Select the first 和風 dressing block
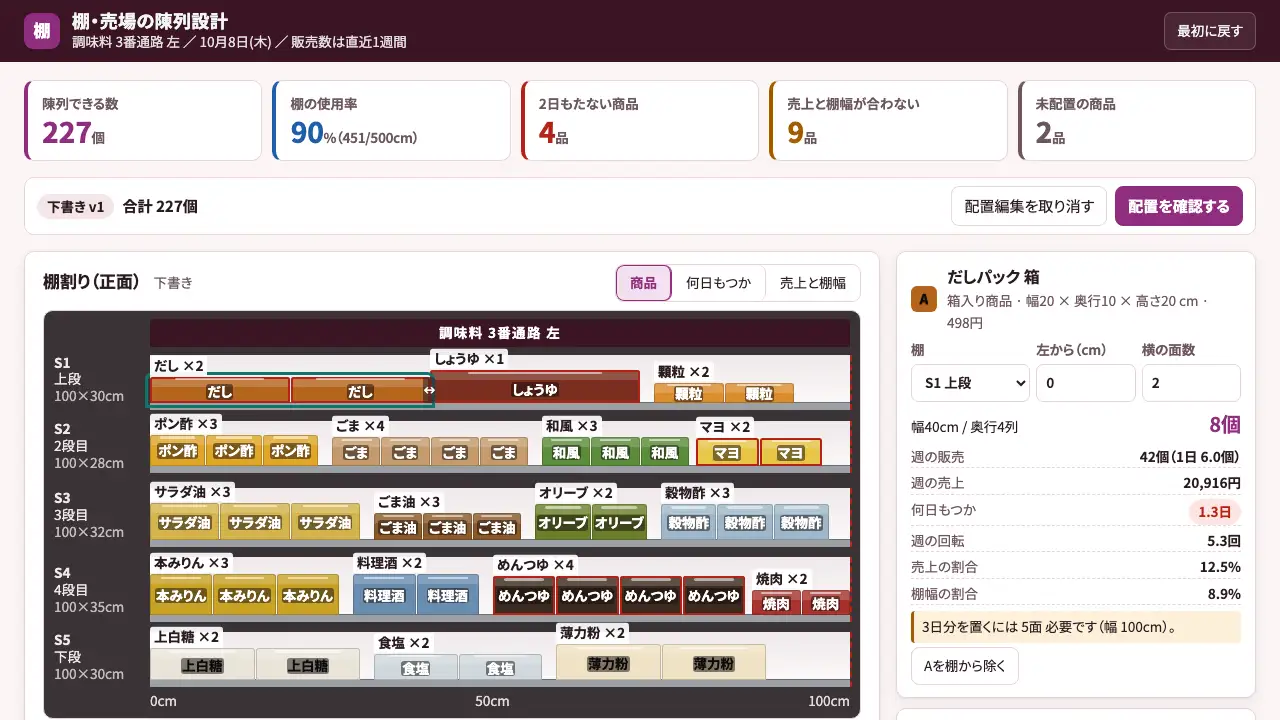The image size is (1280, 720). pyautogui.click(x=566, y=452)
